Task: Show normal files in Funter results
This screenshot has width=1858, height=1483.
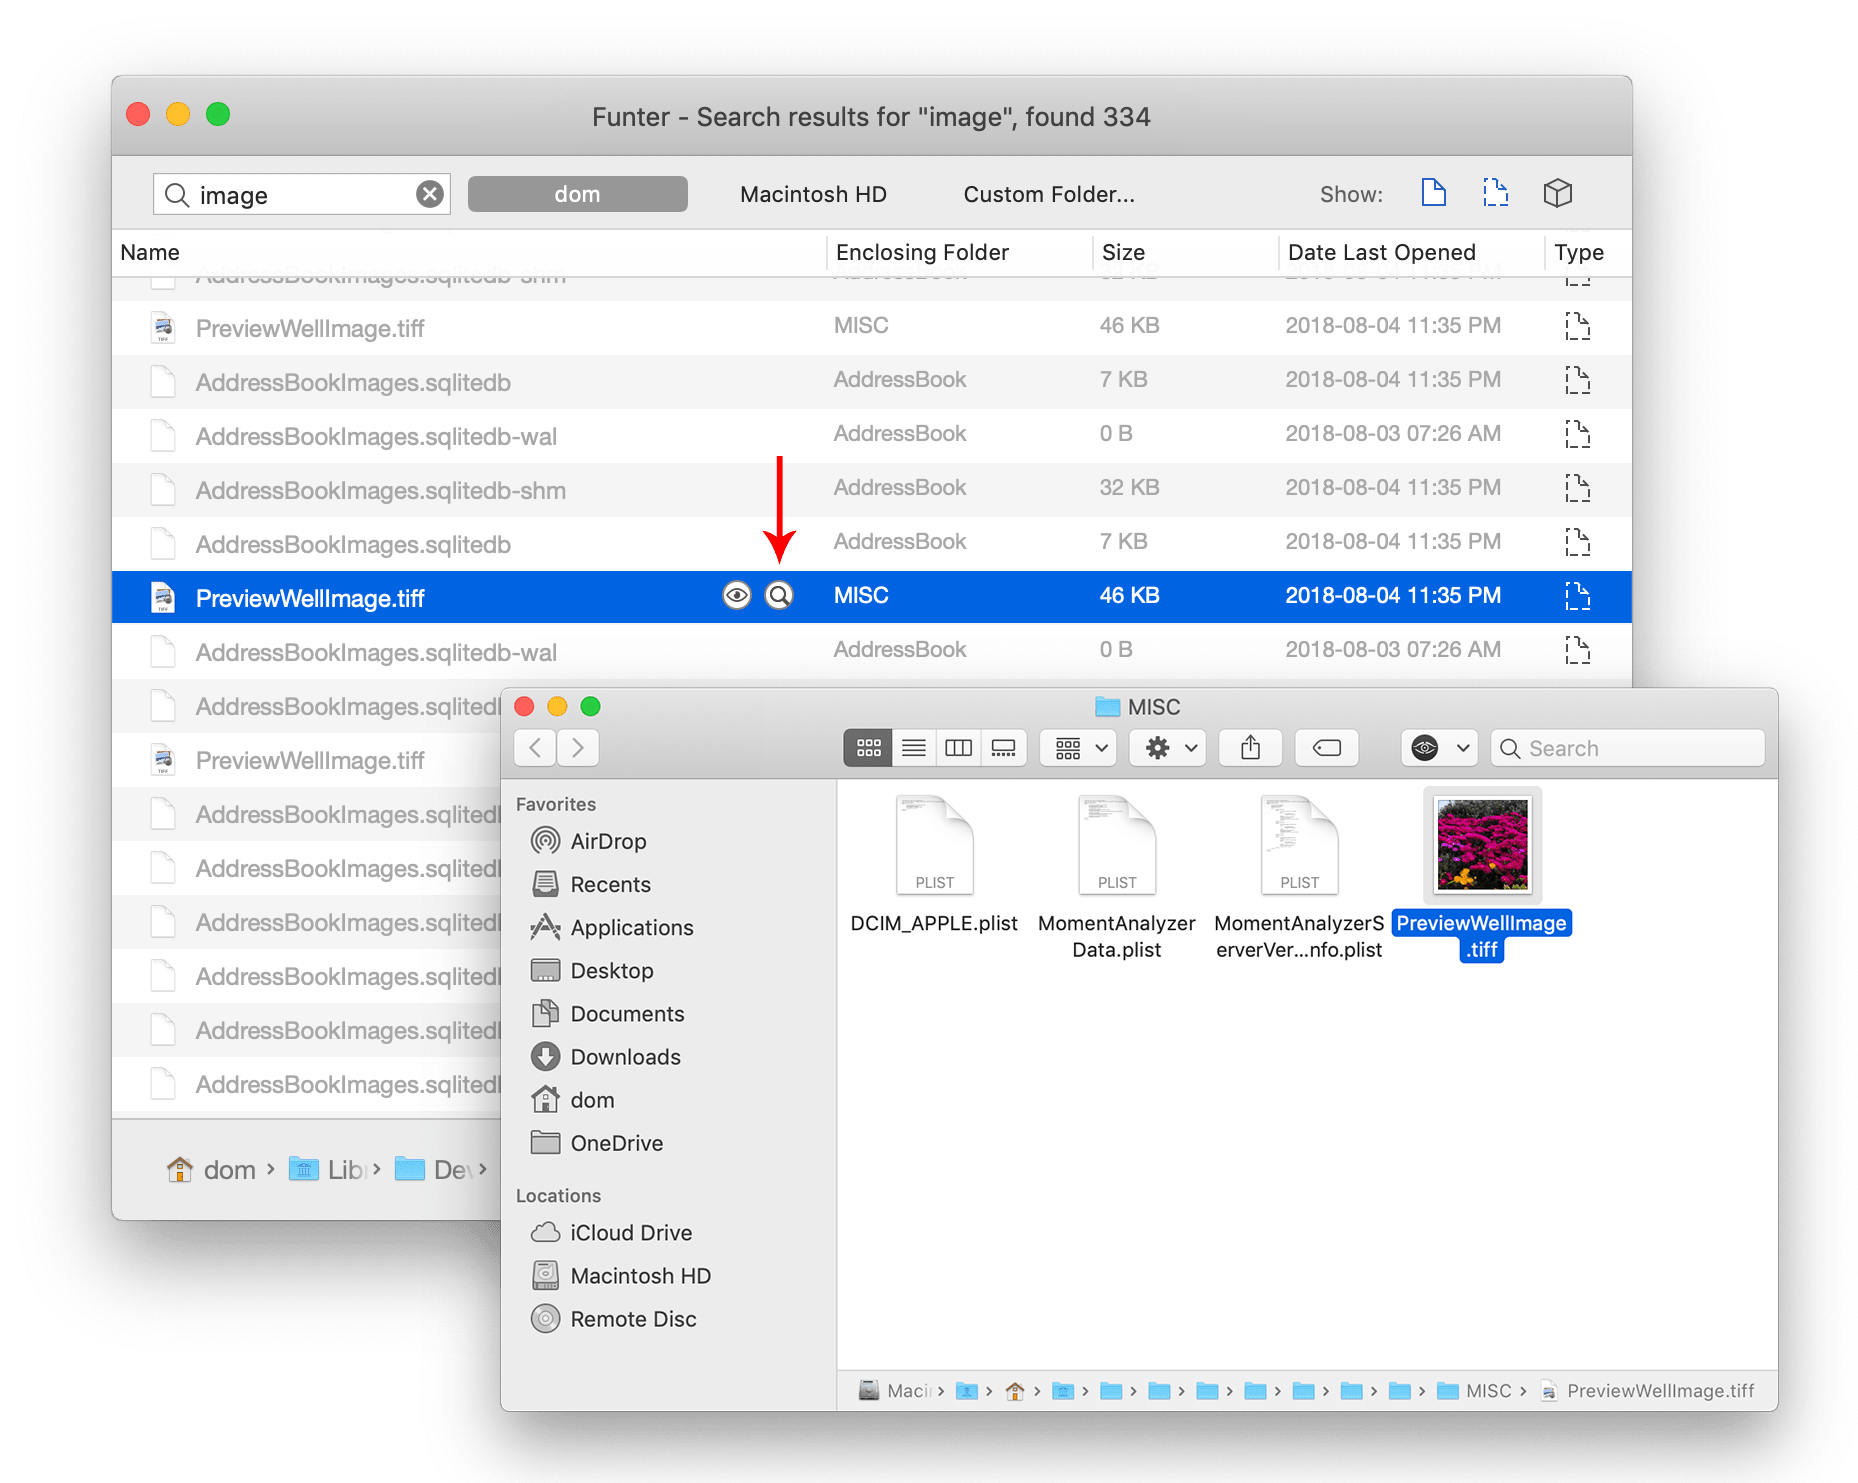Action: click(x=1434, y=193)
